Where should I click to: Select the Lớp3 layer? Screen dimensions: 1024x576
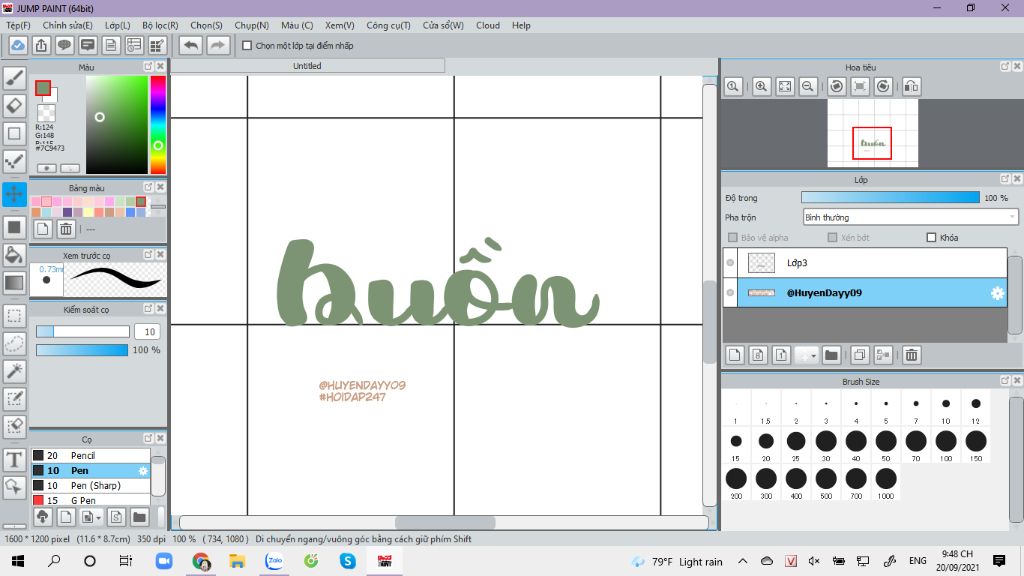click(x=872, y=263)
